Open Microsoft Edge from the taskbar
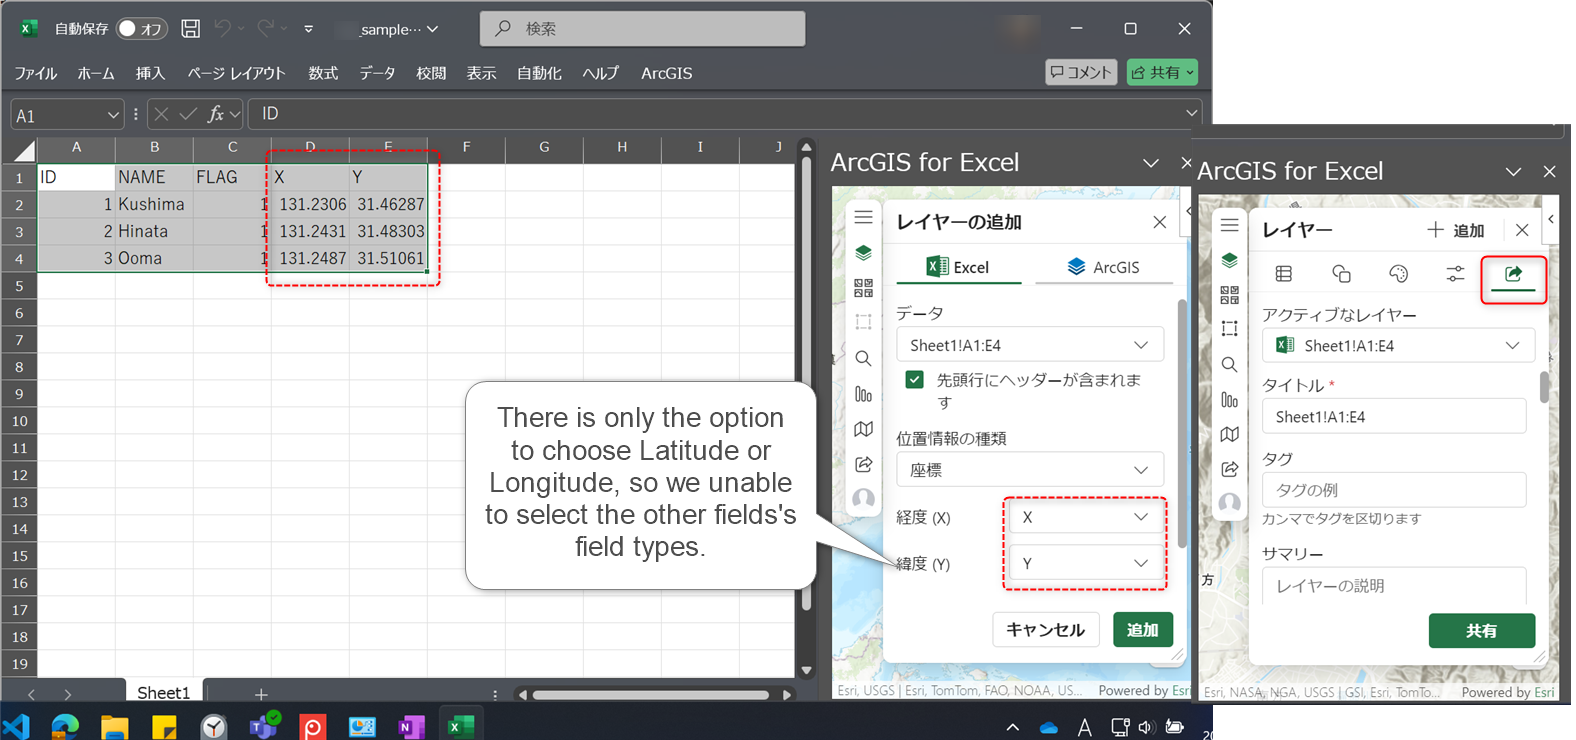 (x=65, y=726)
